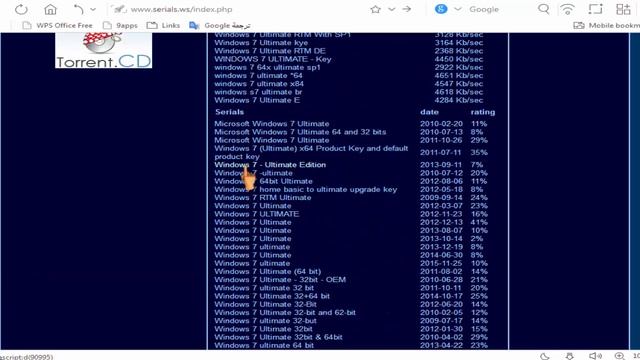Click the magnifier search icon
Screen dimensions: 640x360
[543, 9]
